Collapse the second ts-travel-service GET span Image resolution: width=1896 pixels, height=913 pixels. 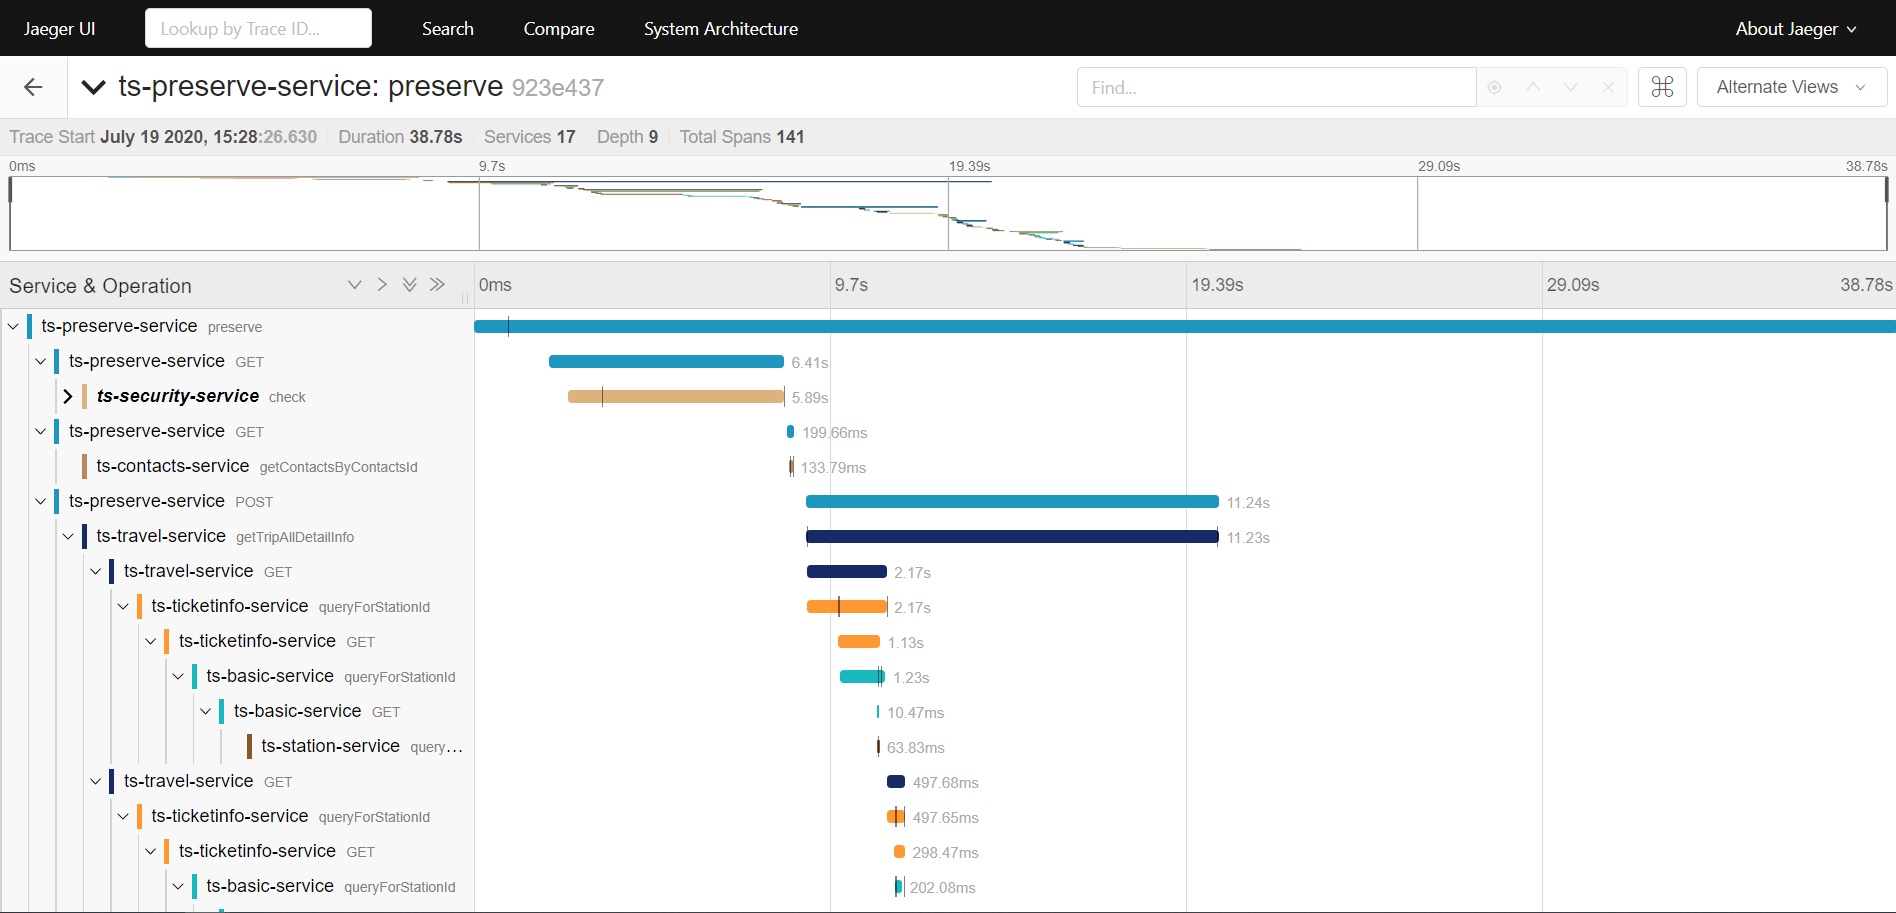tap(95, 781)
